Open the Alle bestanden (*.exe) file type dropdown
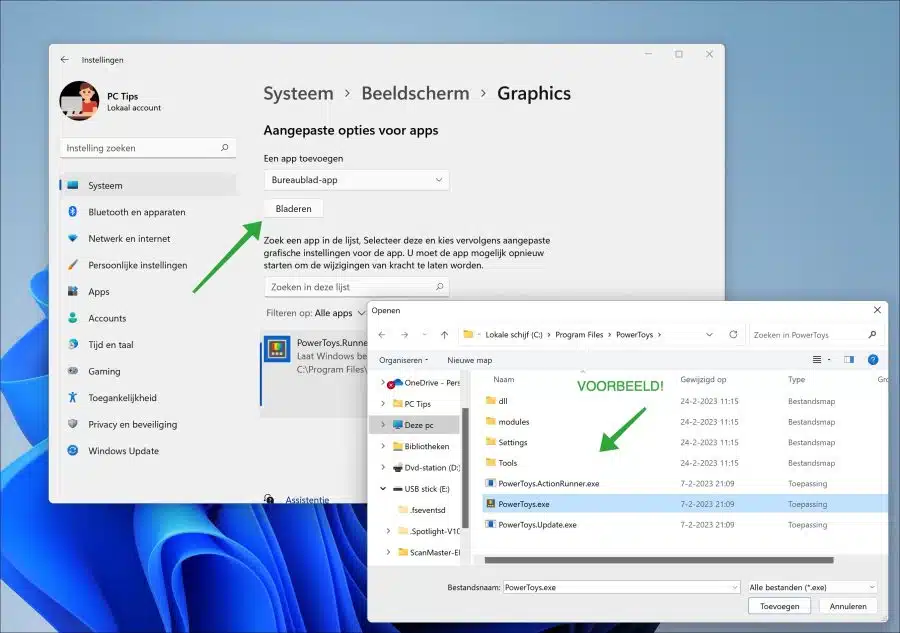The image size is (900, 633). point(812,587)
